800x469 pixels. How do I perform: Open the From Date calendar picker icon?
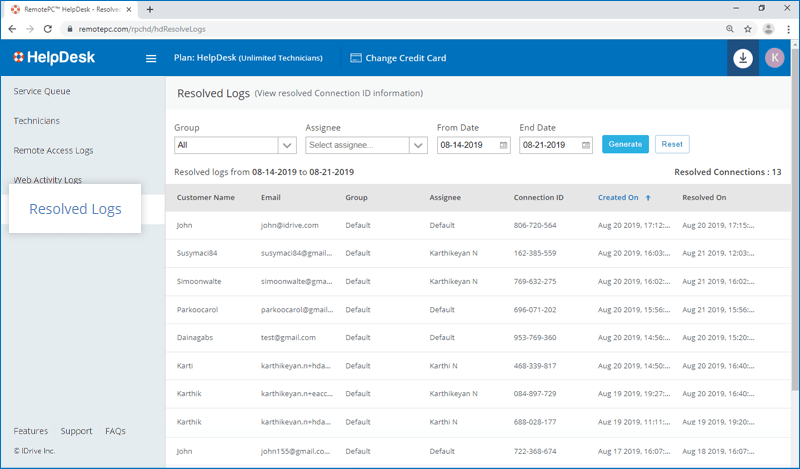(x=504, y=145)
